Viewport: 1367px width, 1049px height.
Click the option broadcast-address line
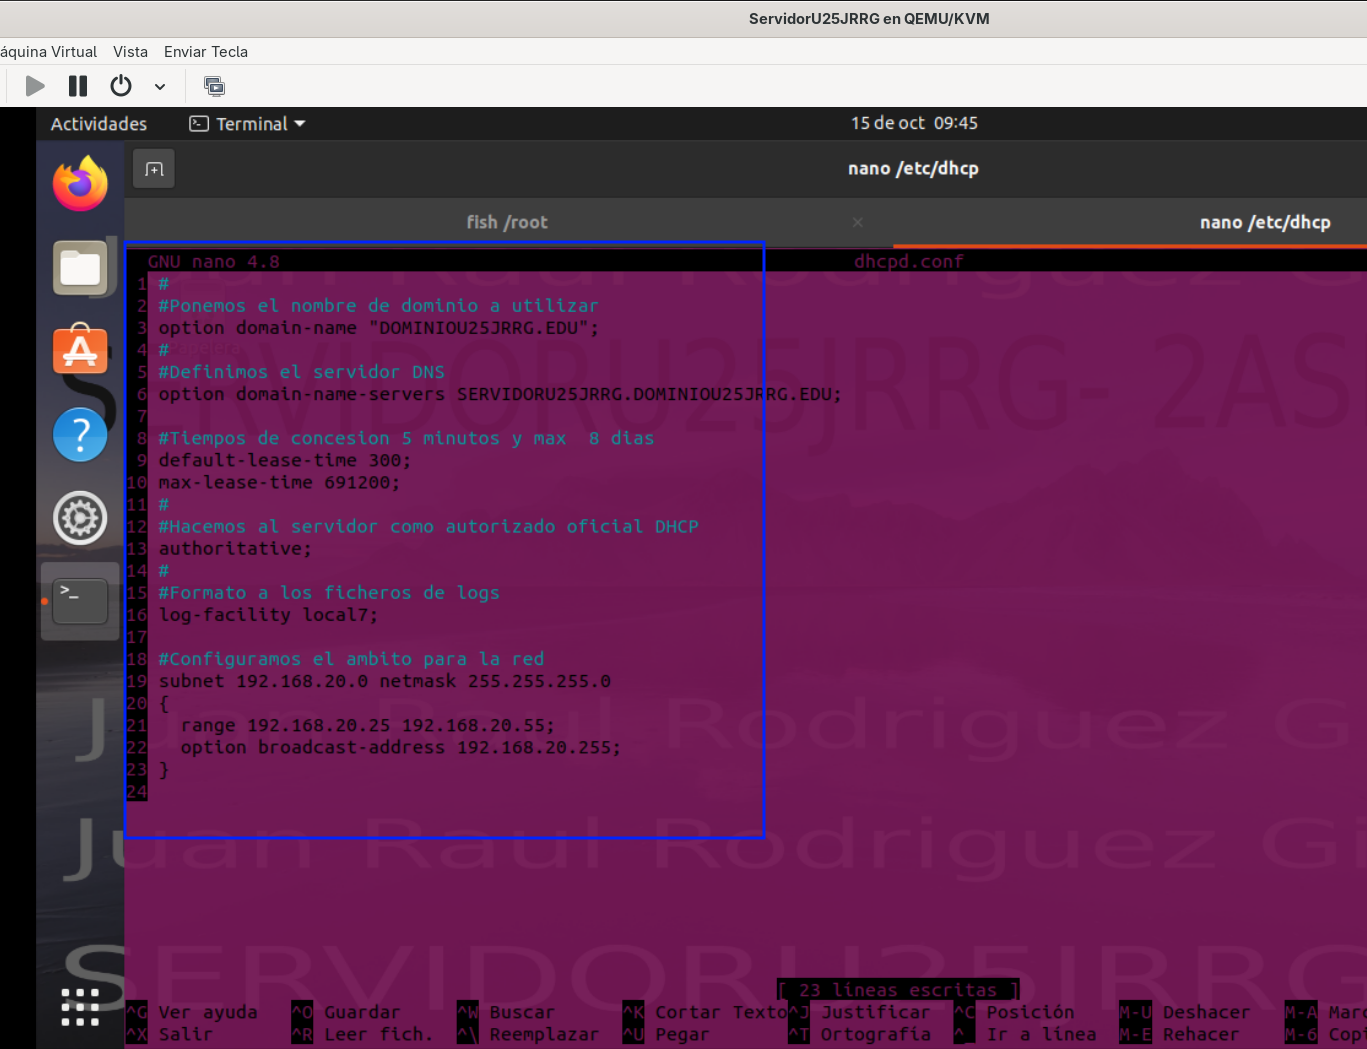pyautogui.click(x=400, y=747)
